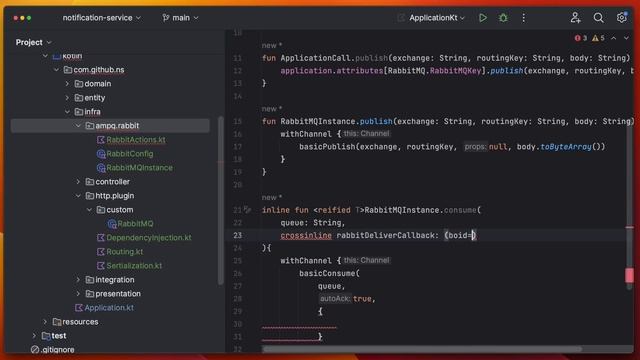Viewport: 640px width, 360px height.
Task: Select Routing.kt in the tree
Action: (124, 252)
